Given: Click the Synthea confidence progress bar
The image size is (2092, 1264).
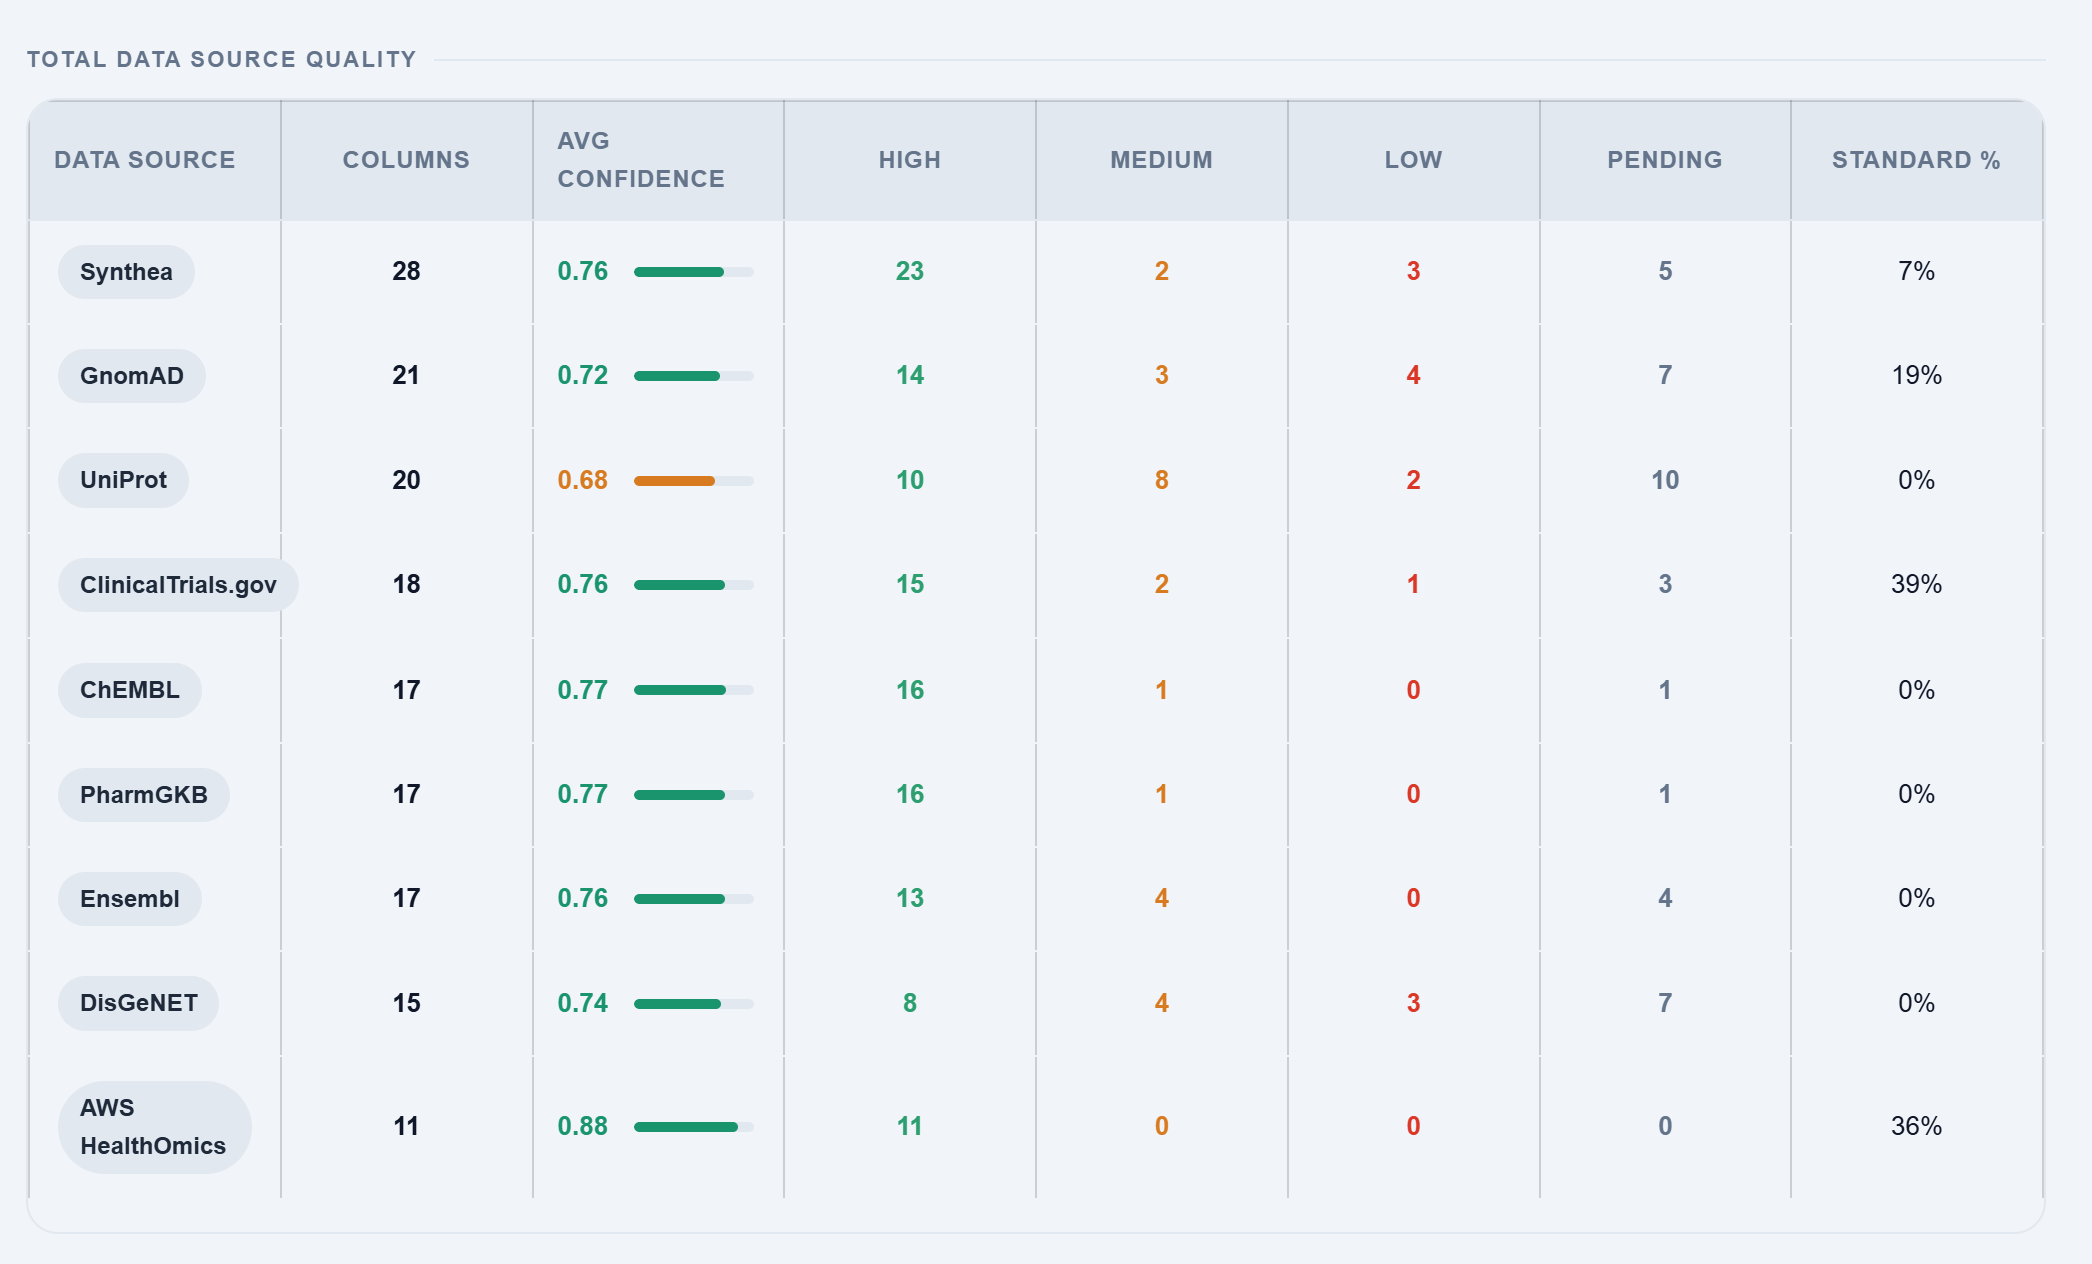Looking at the screenshot, I should (x=694, y=272).
